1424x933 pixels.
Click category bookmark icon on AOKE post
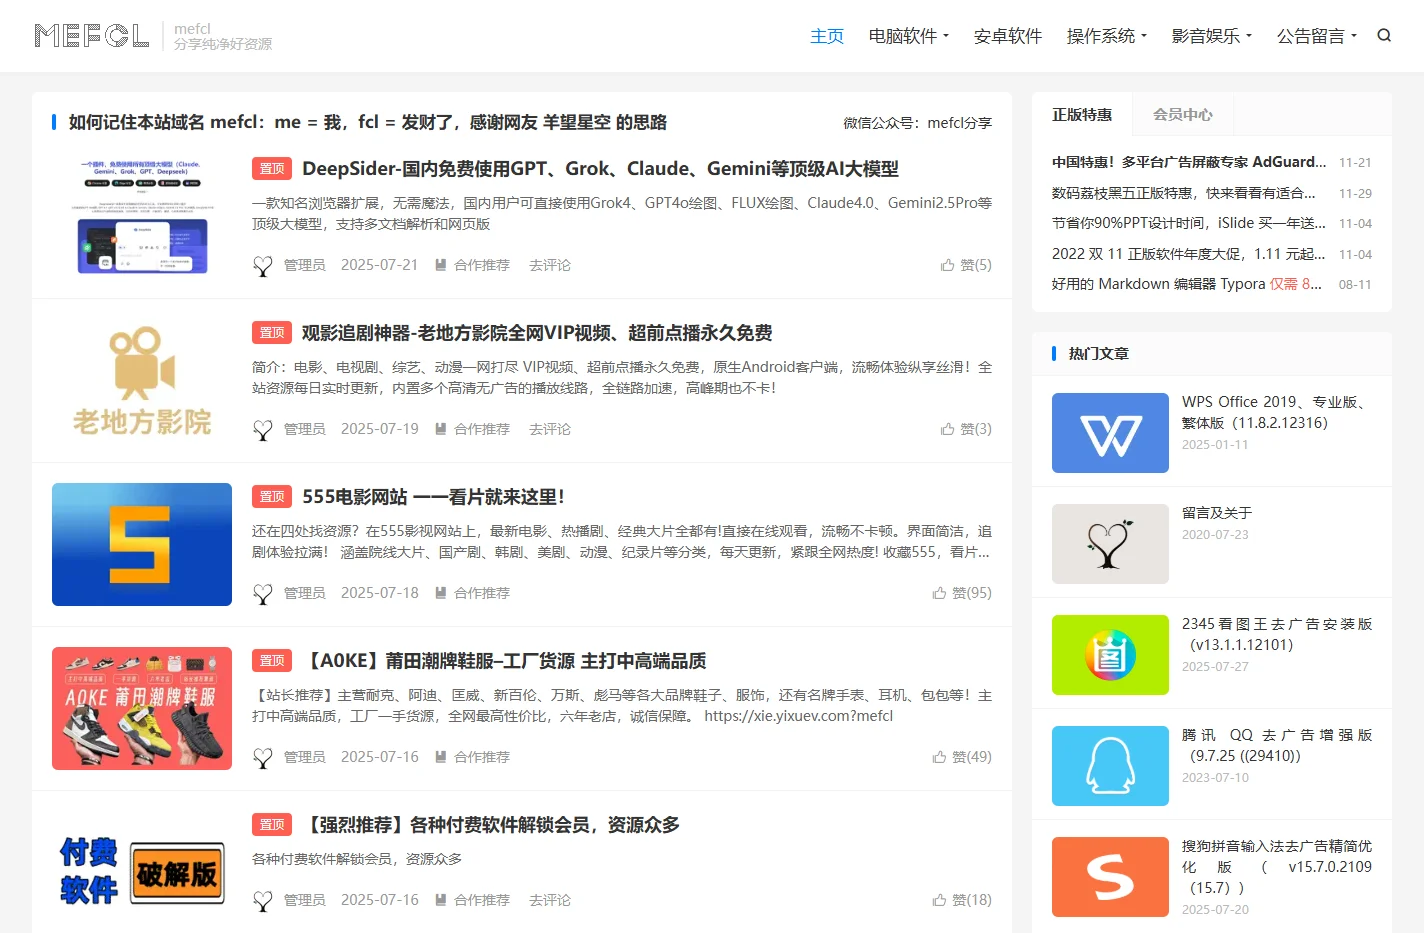(440, 757)
